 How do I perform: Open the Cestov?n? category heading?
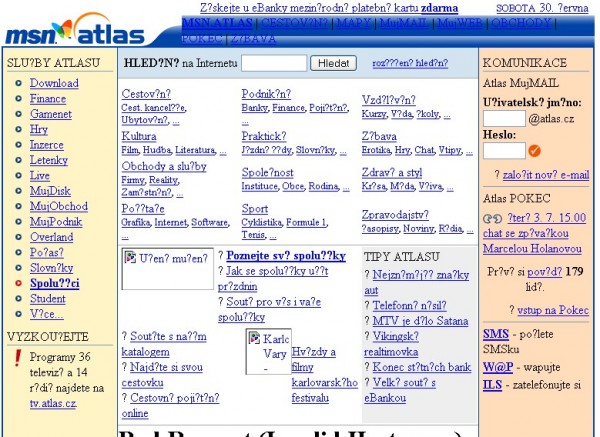point(146,94)
